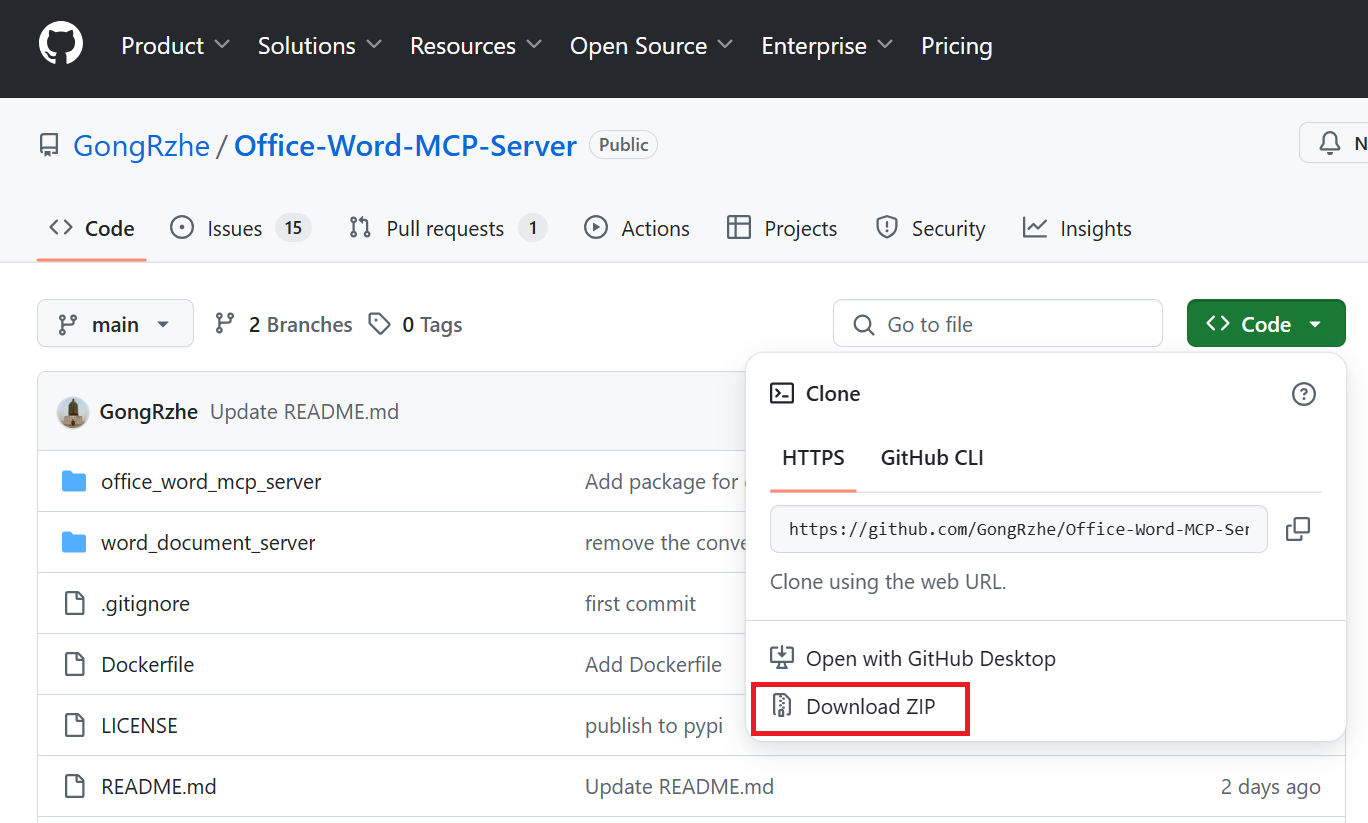Open the main branch selector dropdown
This screenshot has width=1368, height=823.
115,324
